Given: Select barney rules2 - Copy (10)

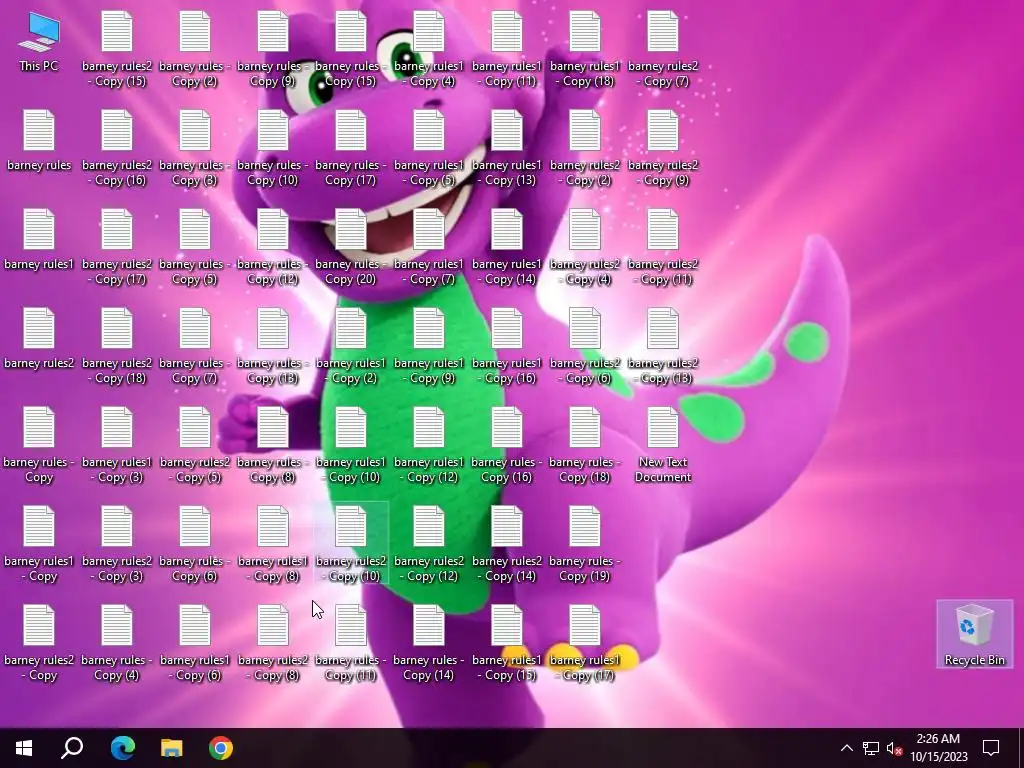Looking at the screenshot, I should [351, 545].
